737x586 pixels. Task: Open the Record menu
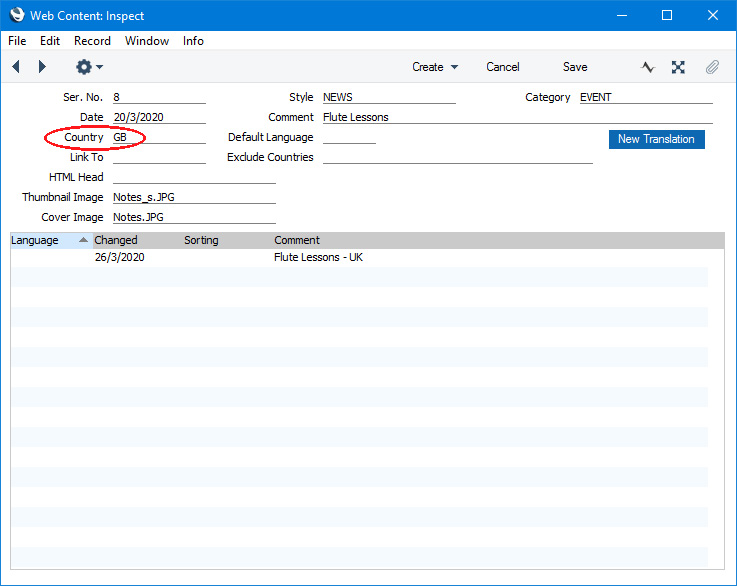click(x=92, y=41)
